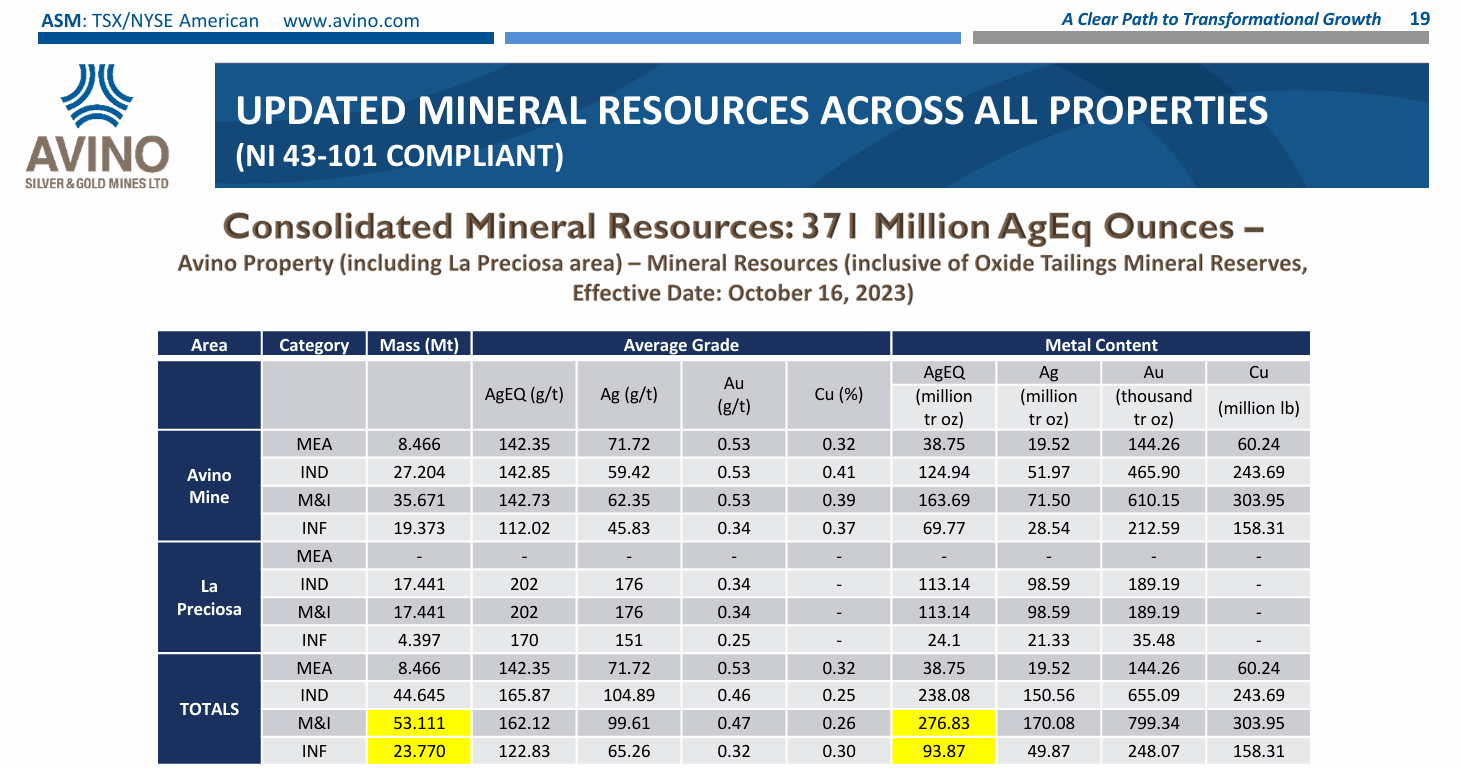
Task: Select the Average Grade column header
Action: tap(681, 344)
